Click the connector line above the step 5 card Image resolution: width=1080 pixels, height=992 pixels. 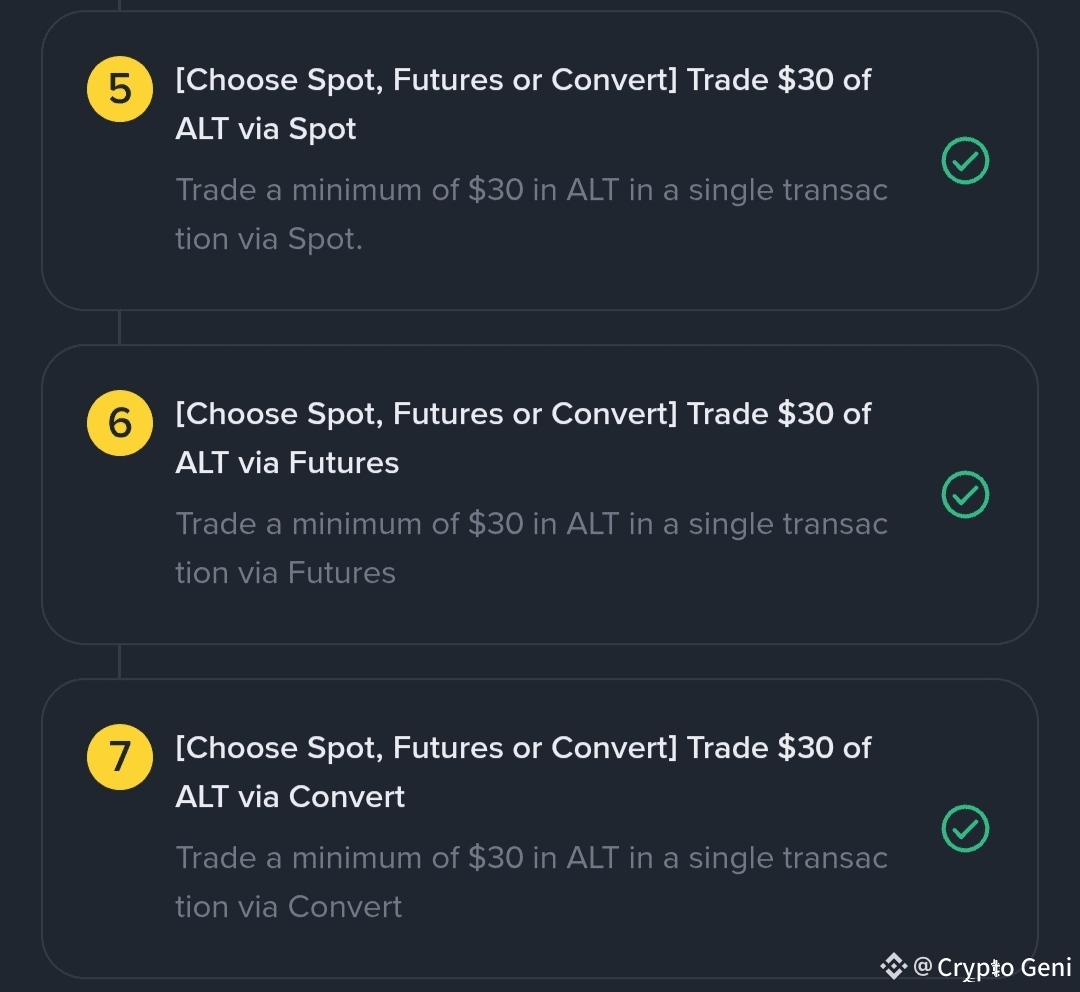click(119, 5)
